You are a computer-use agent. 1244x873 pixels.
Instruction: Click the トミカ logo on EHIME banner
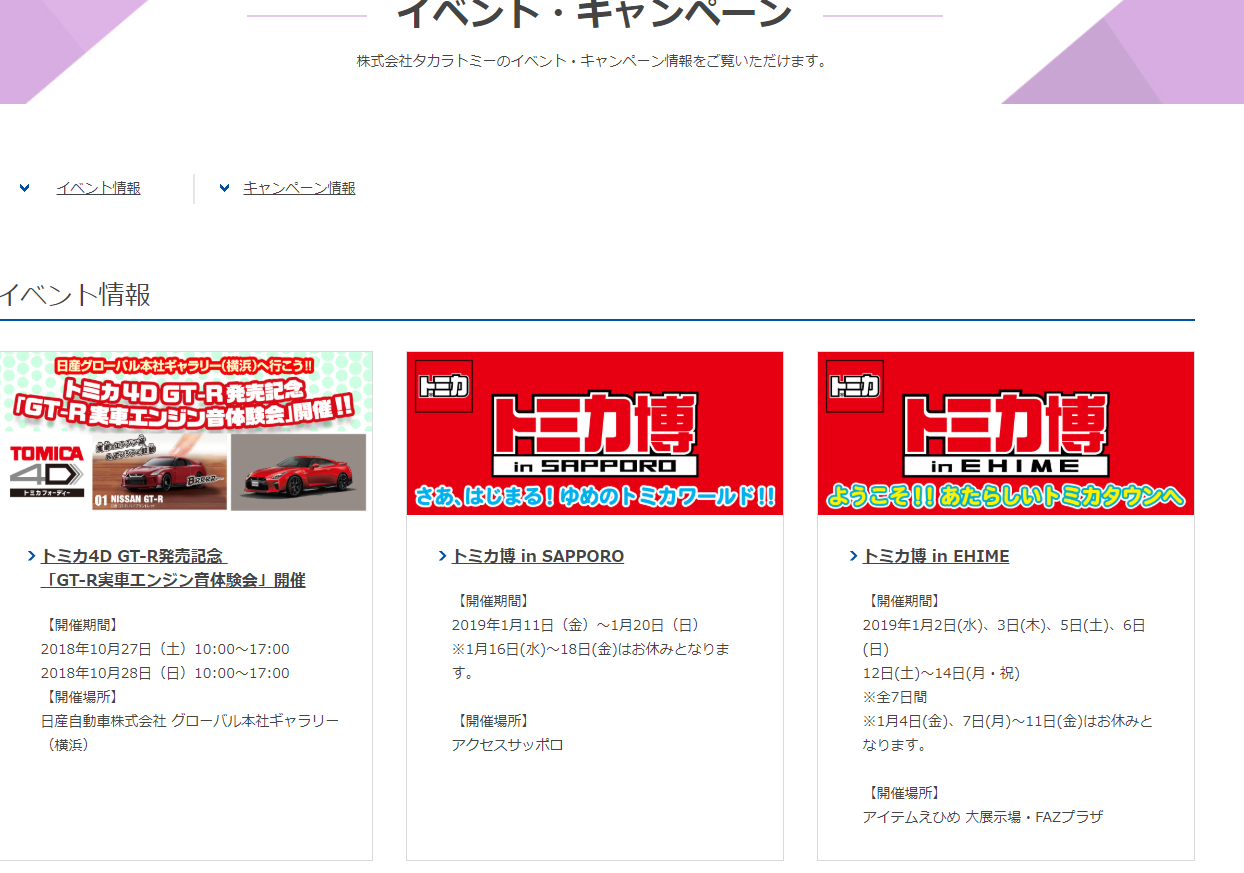click(x=855, y=386)
